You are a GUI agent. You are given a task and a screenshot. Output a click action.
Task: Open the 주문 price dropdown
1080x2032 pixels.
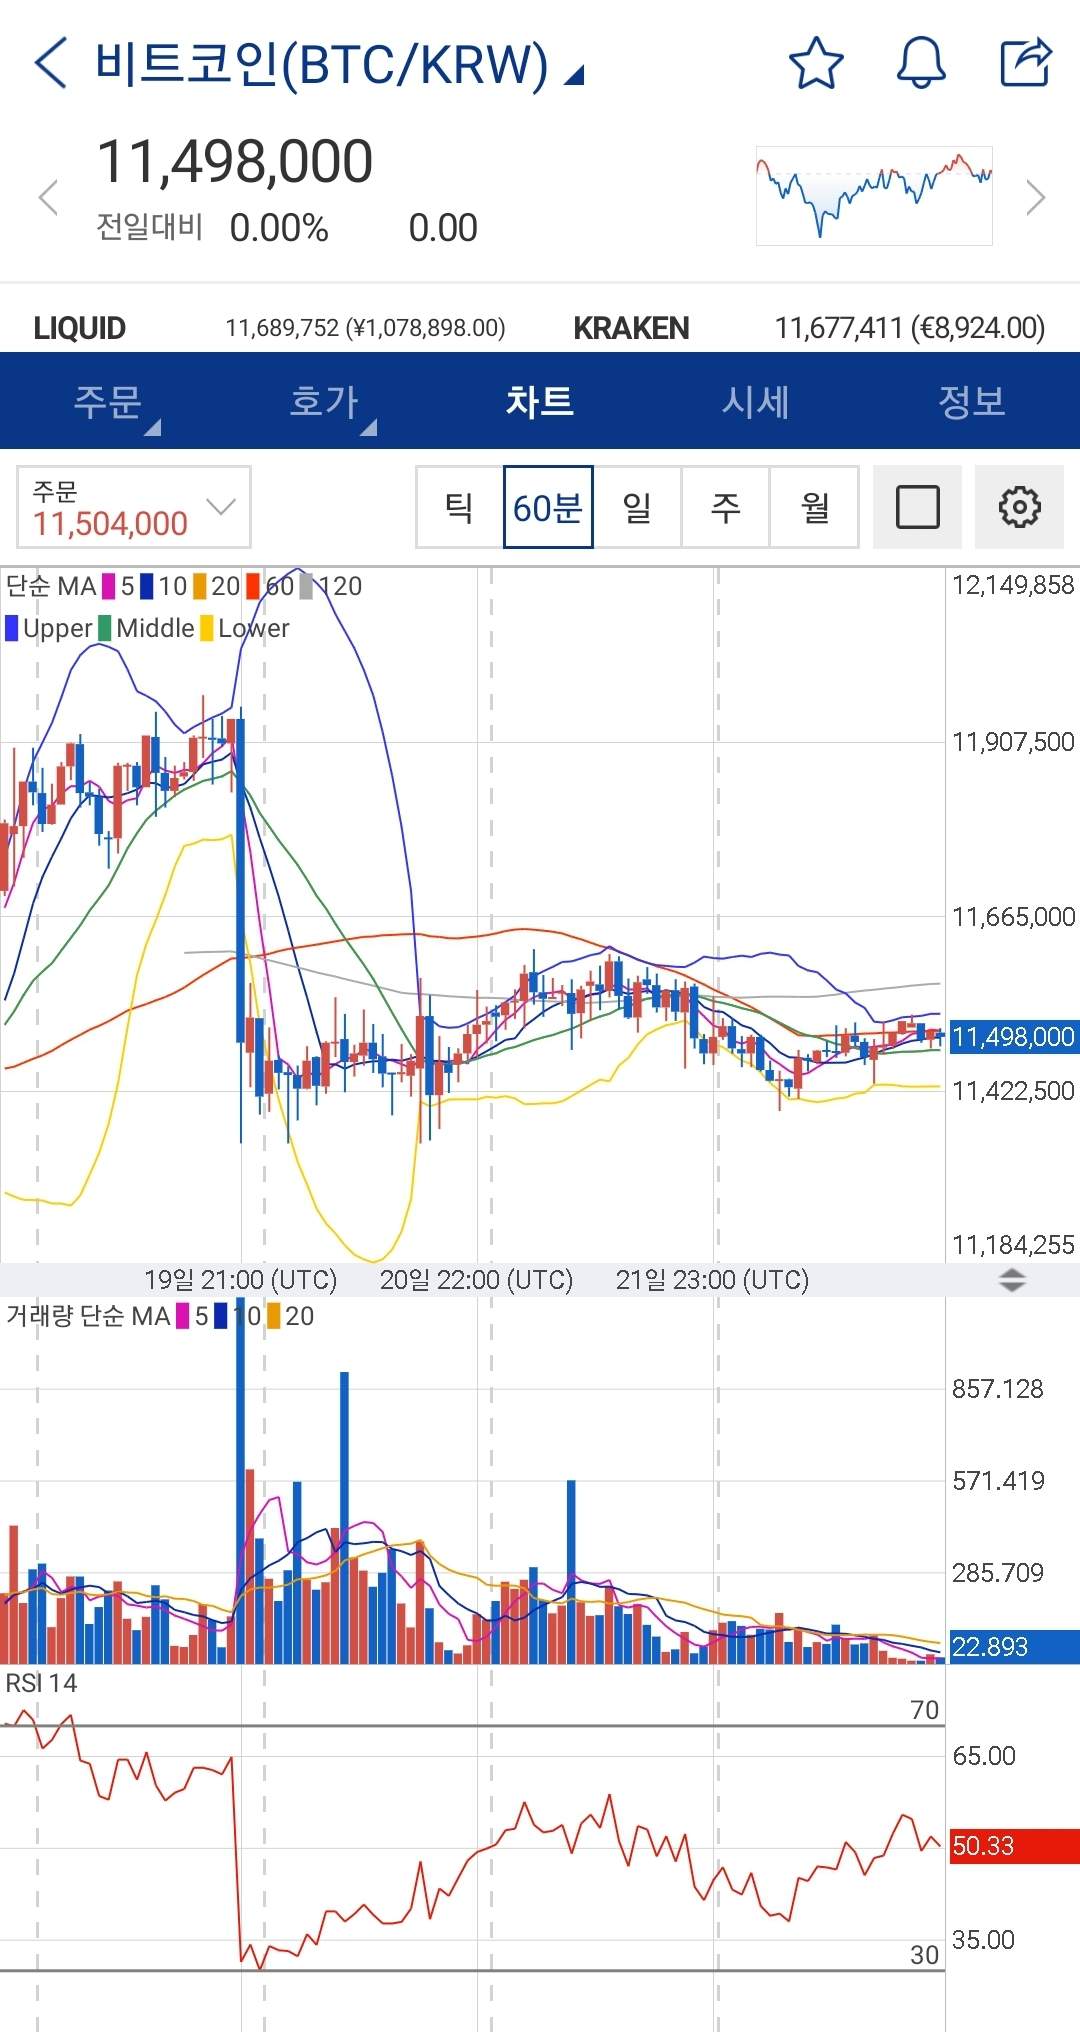click(134, 507)
